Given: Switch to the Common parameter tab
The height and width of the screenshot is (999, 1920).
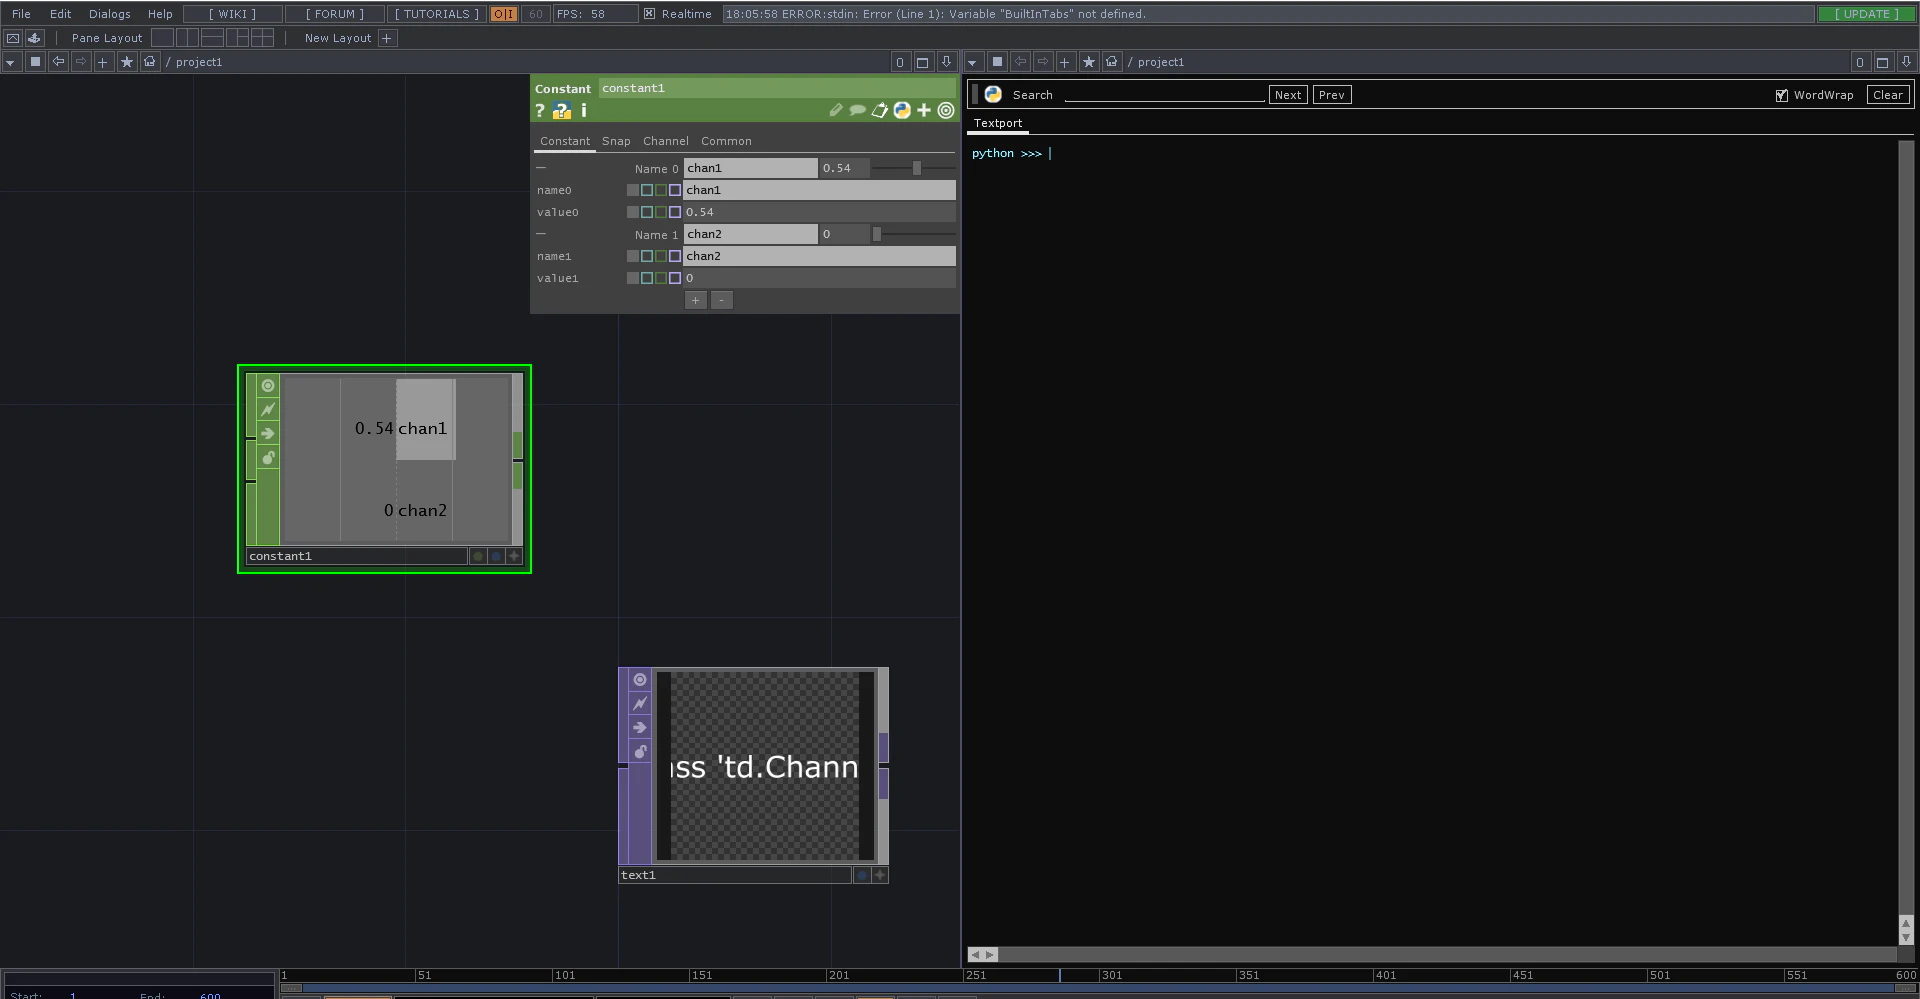Looking at the screenshot, I should [726, 141].
